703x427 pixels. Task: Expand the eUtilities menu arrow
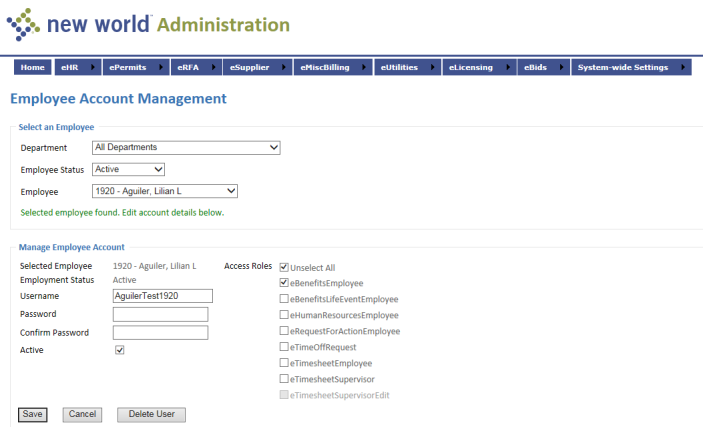tap(431, 67)
